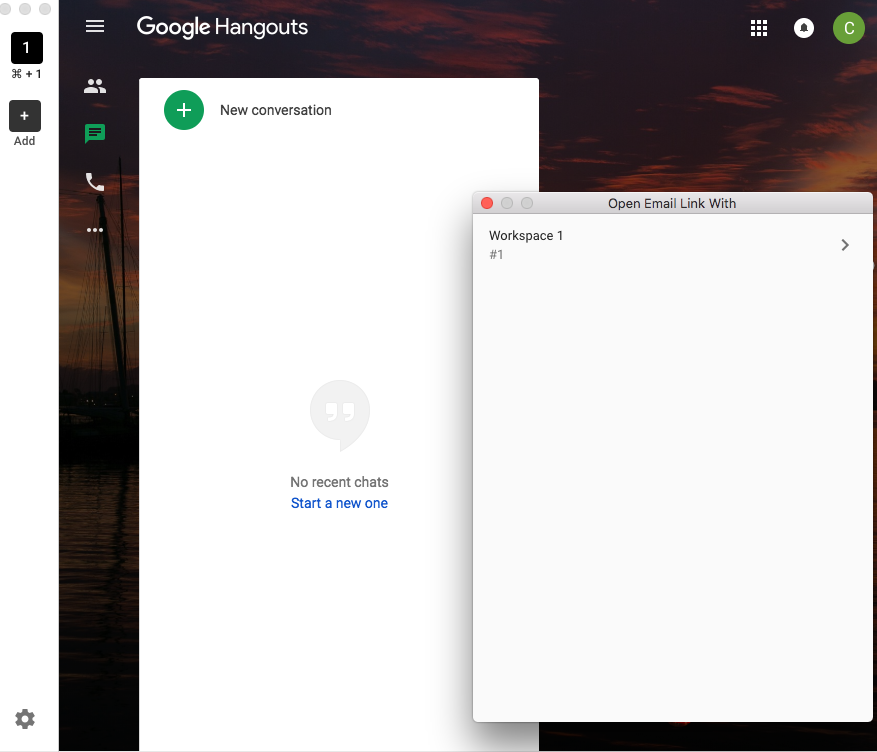Screen dimensions: 877x752
Task: Select the Conversations speech bubble icon
Action: [x=95, y=133]
